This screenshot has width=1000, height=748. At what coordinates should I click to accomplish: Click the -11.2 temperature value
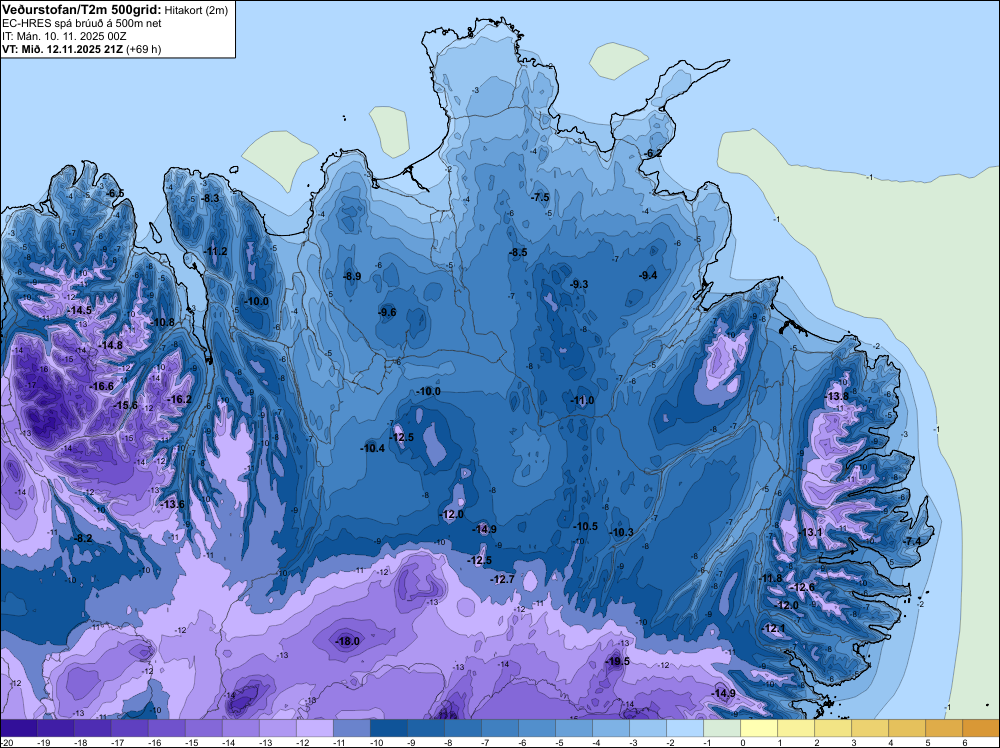tap(216, 252)
